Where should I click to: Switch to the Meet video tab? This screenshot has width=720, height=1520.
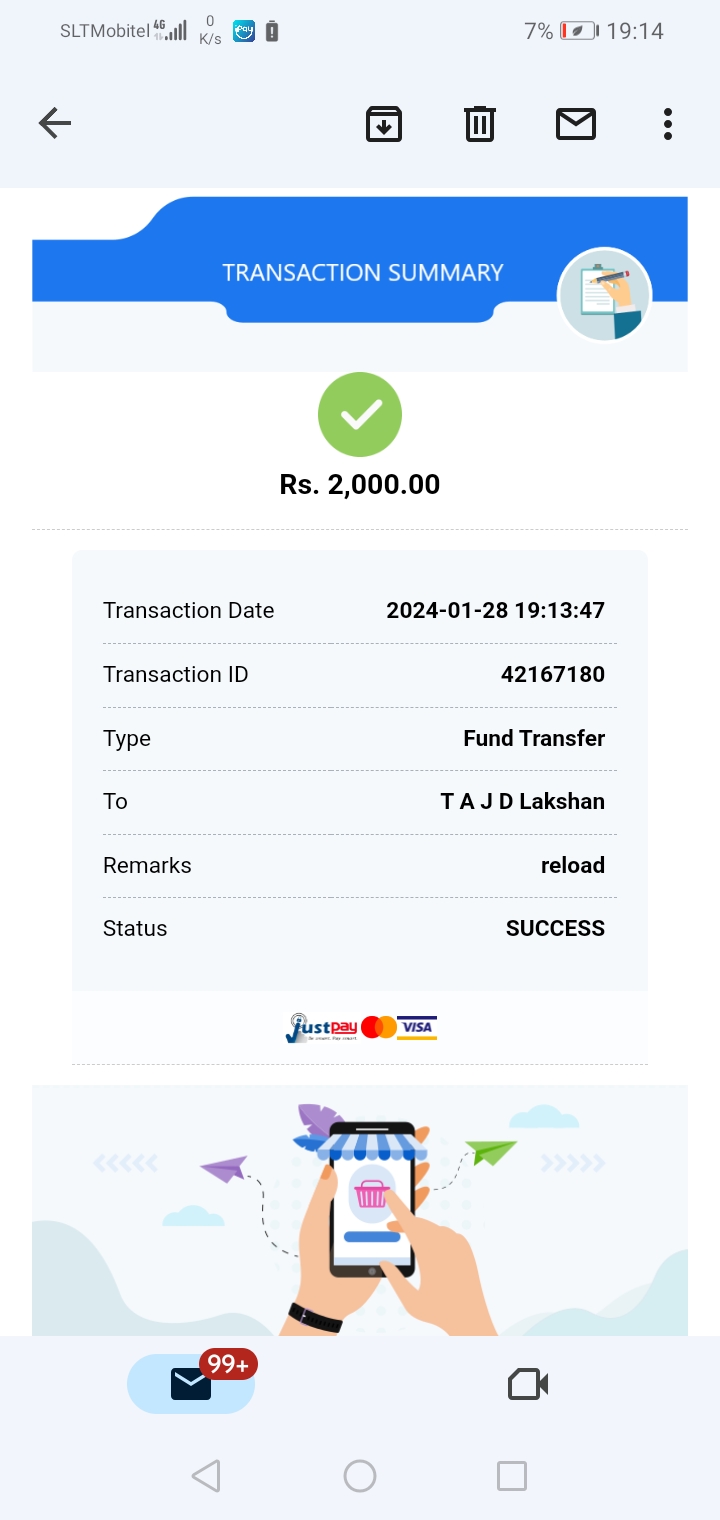[x=528, y=1384]
